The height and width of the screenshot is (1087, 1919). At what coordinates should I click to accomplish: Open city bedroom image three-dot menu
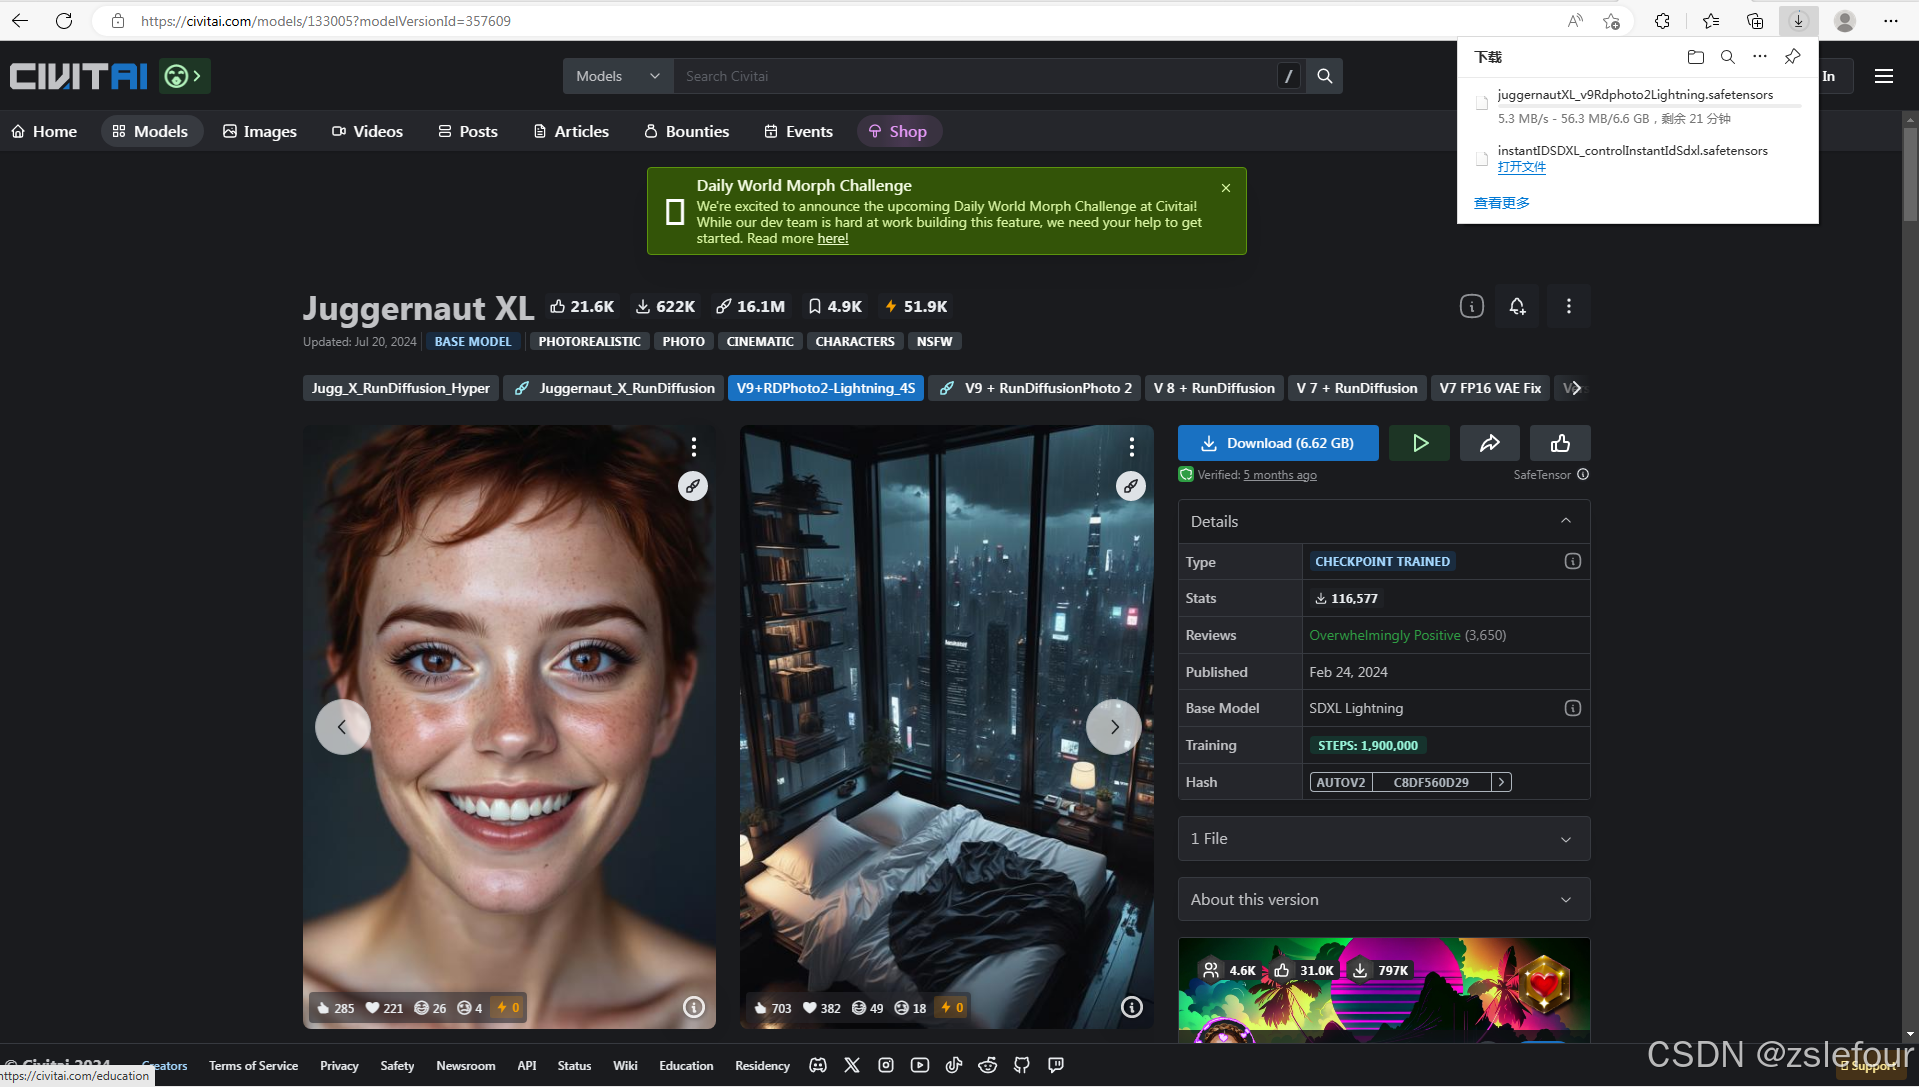[1131, 446]
